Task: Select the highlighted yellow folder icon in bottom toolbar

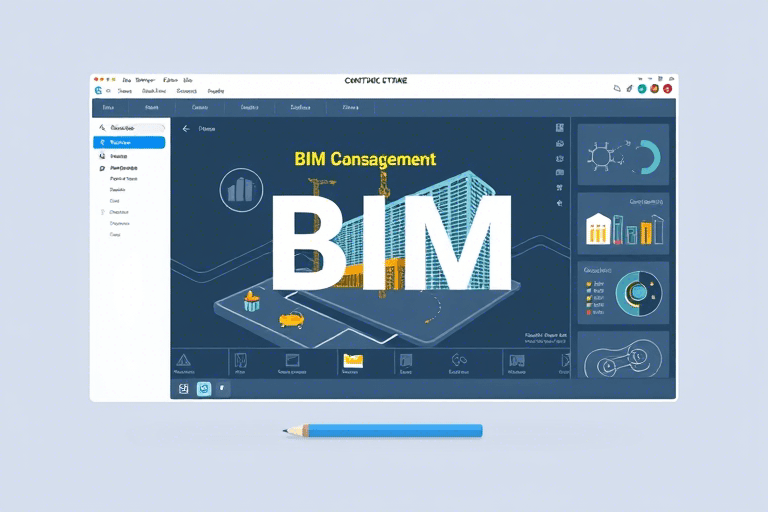Action: coord(351,360)
